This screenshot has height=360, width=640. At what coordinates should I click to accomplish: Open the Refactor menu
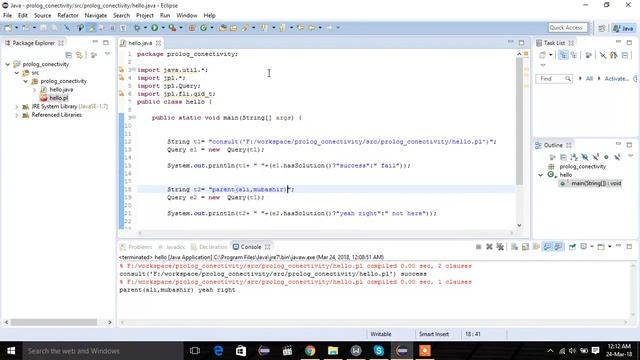(x=68, y=16)
